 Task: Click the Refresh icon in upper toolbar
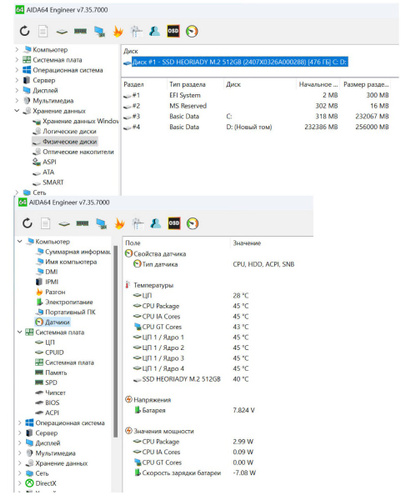(x=24, y=31)
